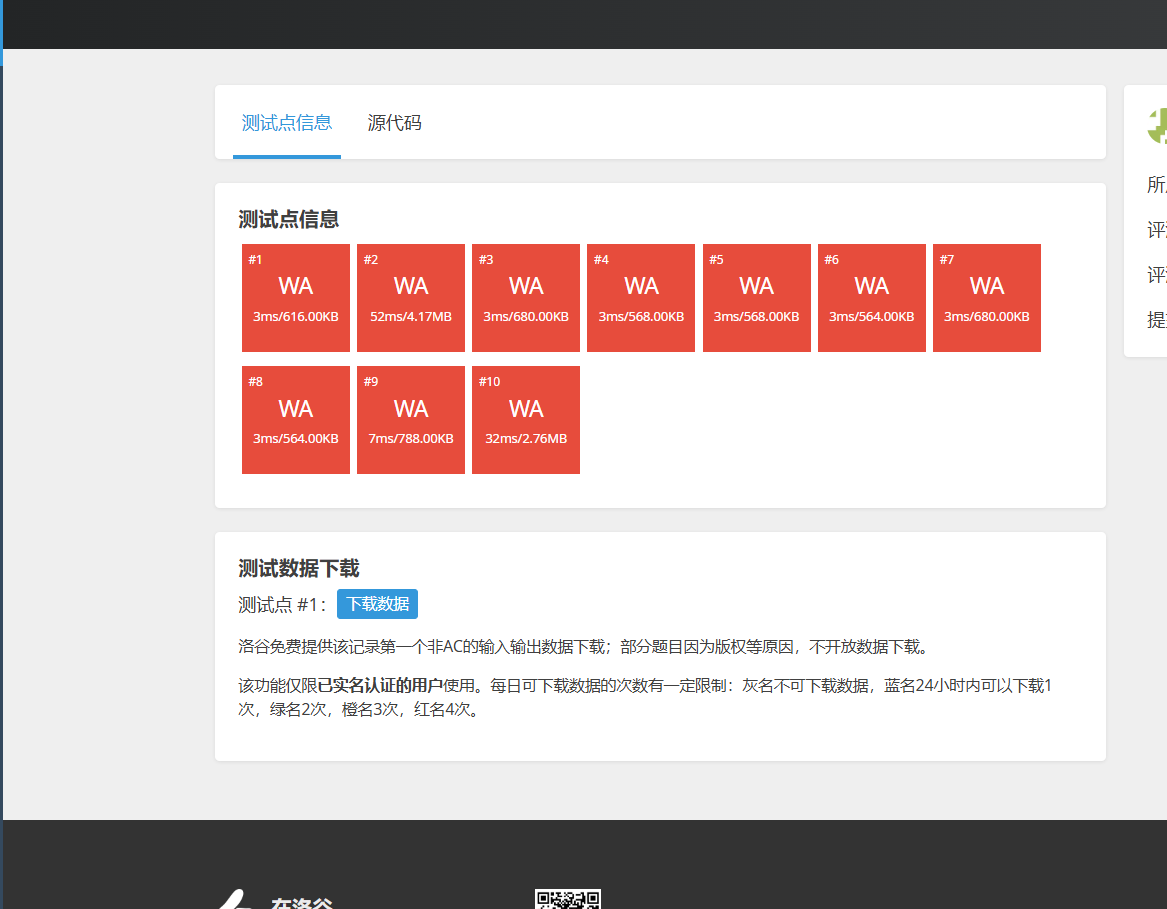1167x909 pixels.
Task: Click the last info row in right sidebar
Action: coord(1157,320)
